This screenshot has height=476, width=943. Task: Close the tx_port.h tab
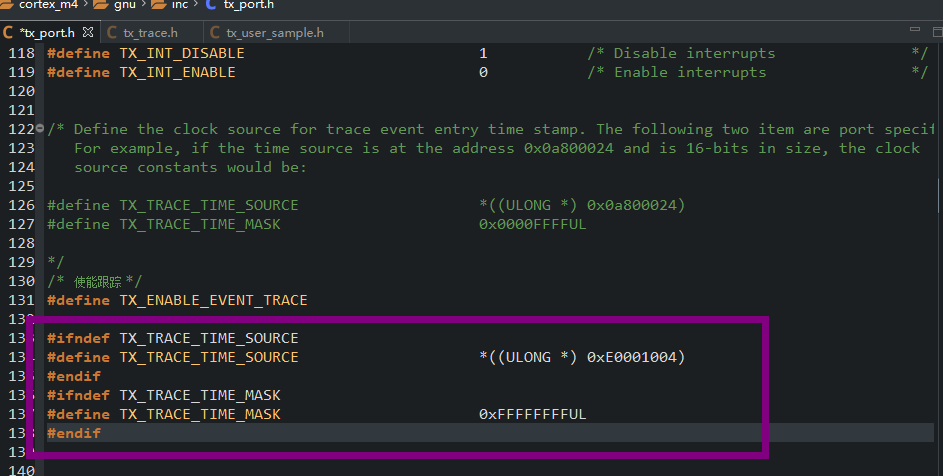(88, 32)
